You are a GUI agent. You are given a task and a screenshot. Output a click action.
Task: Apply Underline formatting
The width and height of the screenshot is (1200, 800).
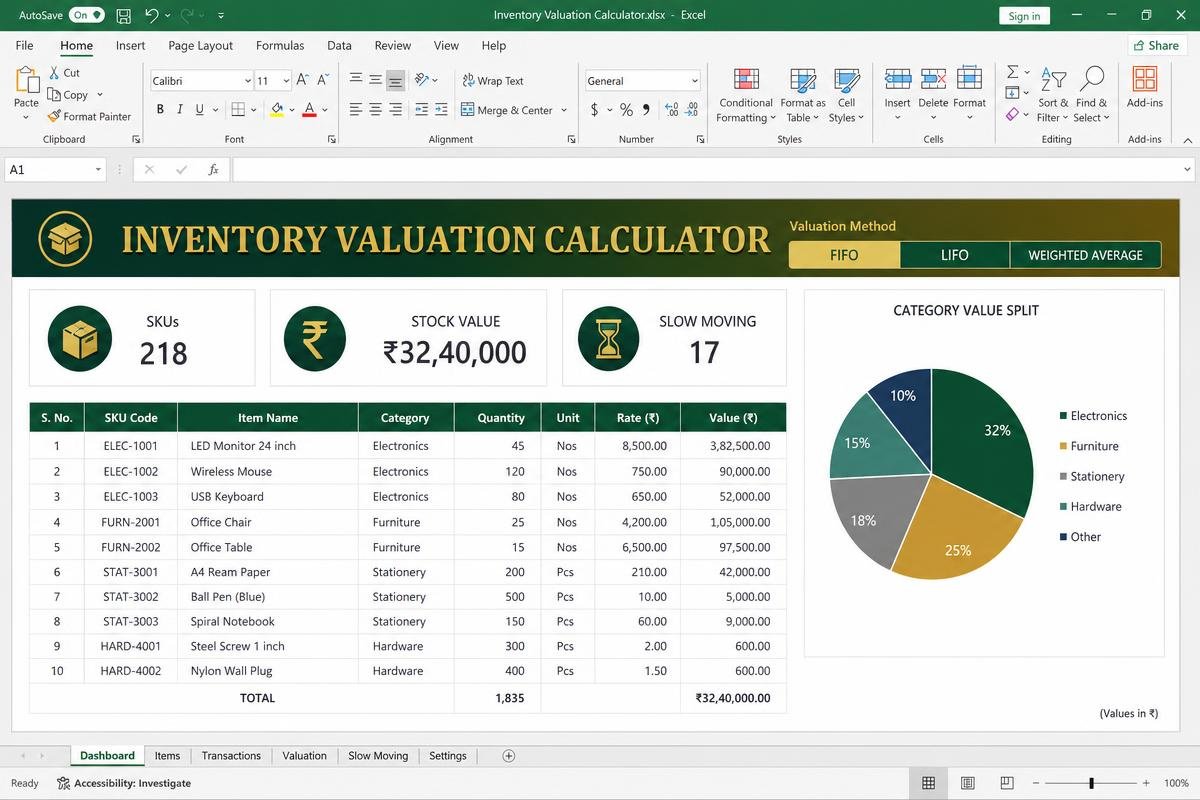[x=200, y=110]
